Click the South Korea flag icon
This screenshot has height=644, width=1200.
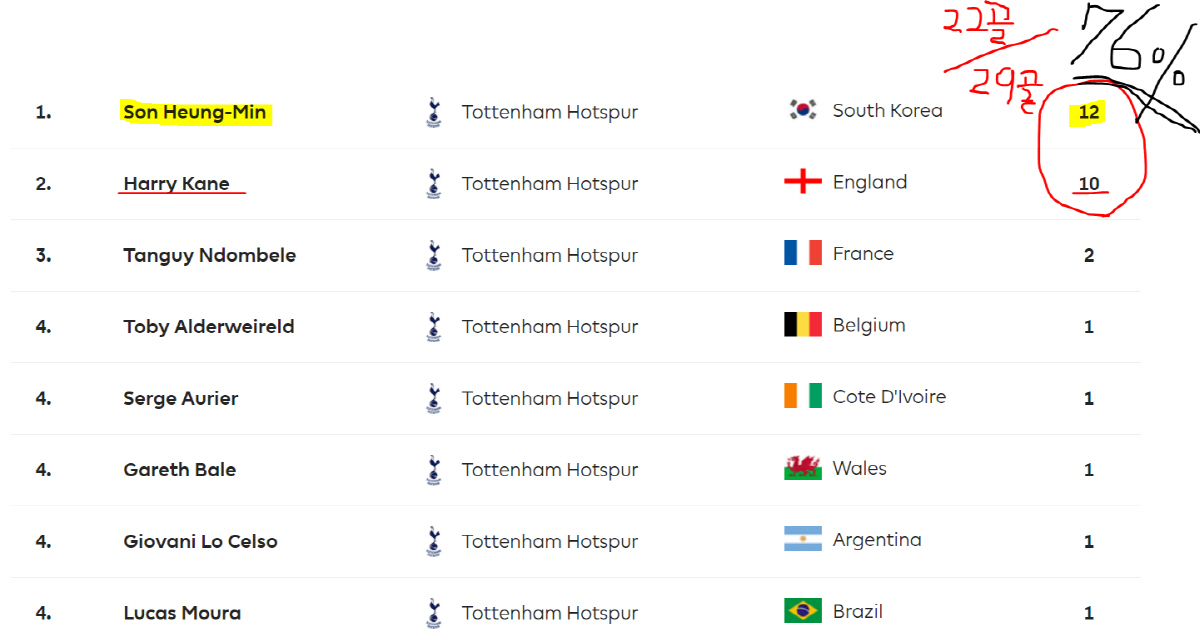click(803, 110)
